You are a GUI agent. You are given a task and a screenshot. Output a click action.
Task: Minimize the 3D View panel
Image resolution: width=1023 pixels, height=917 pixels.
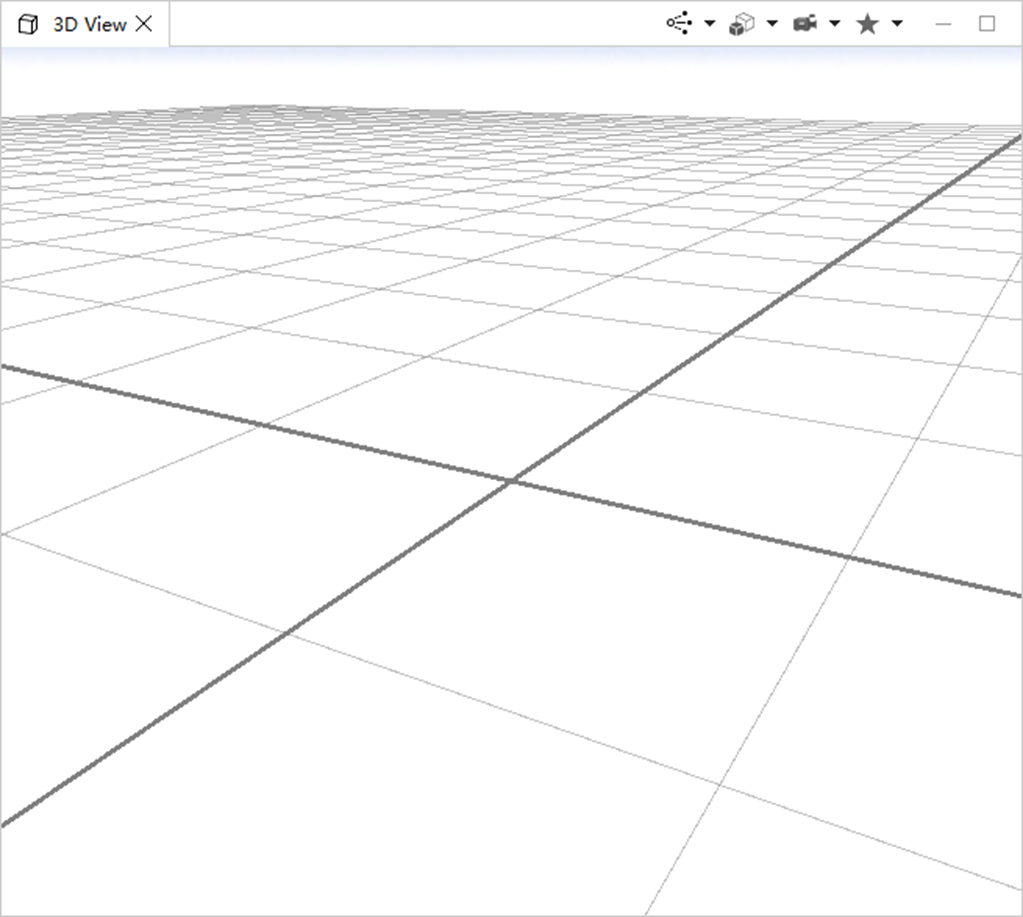[943, 24]
